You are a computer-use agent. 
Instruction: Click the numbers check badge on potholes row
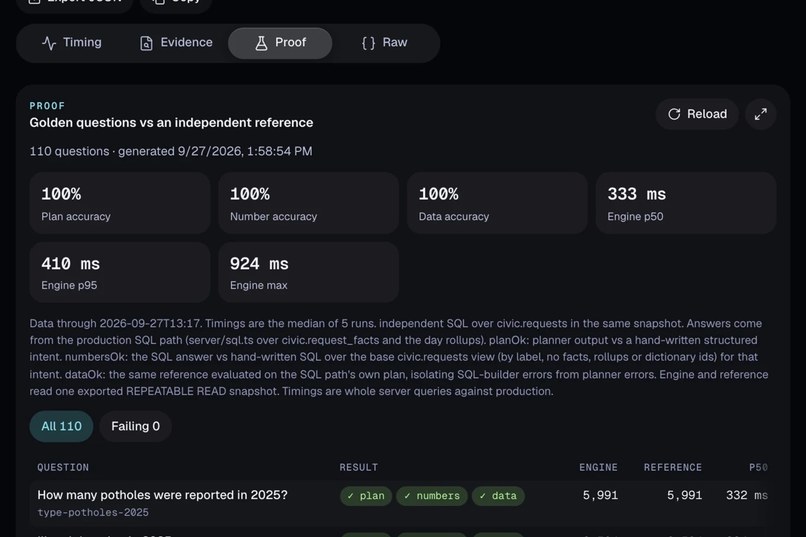(x=432, y=496)
